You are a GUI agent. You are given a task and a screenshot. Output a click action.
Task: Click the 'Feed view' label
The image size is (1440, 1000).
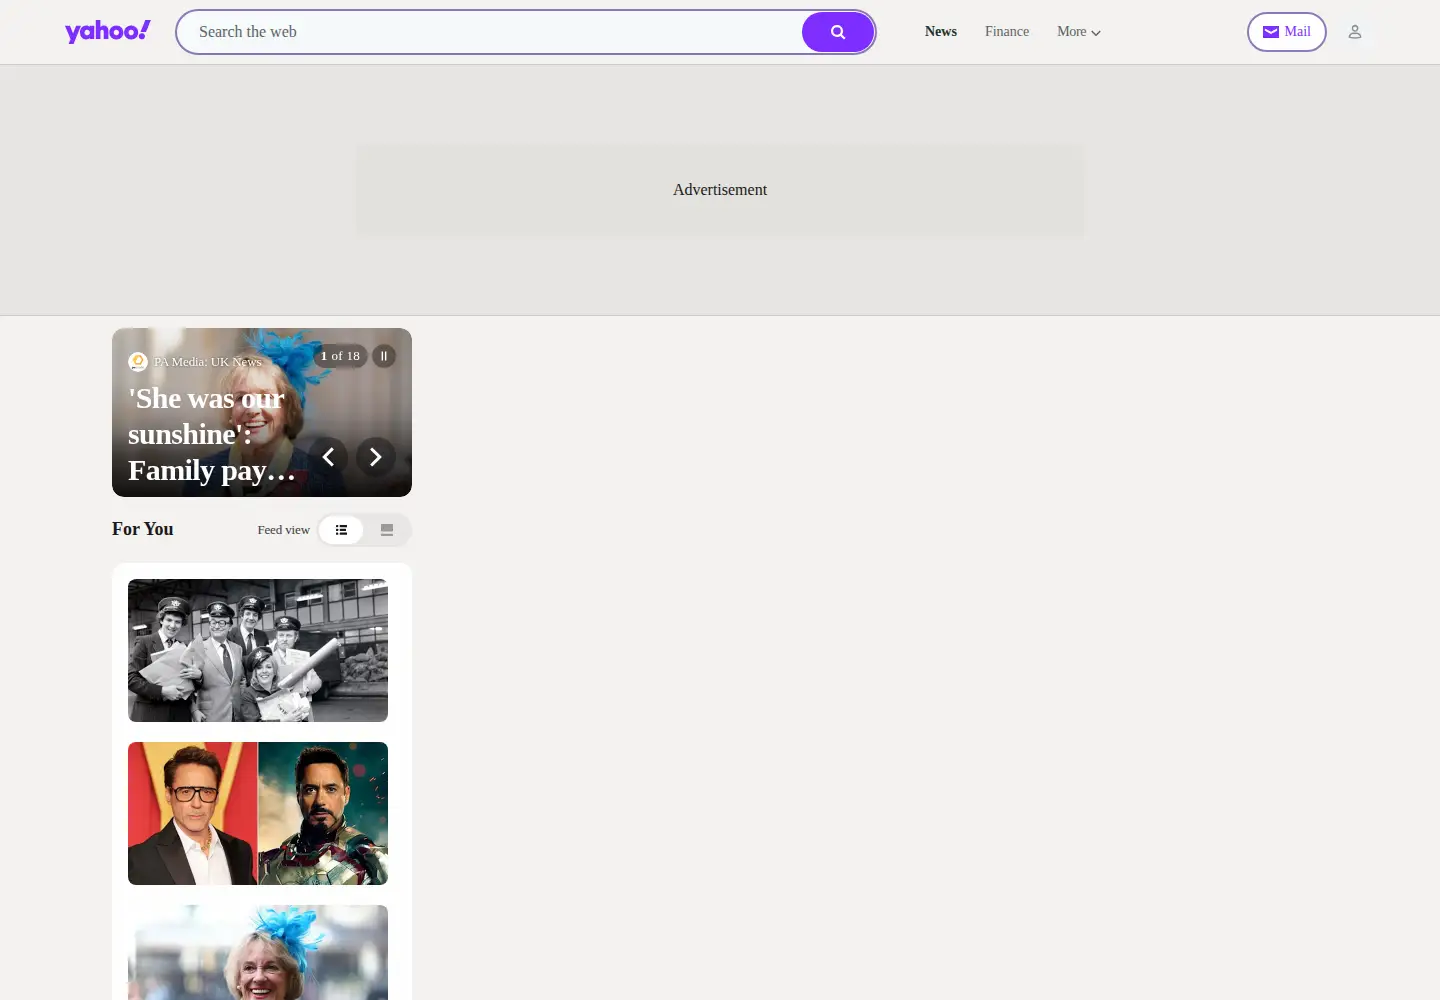coord(284,530)
